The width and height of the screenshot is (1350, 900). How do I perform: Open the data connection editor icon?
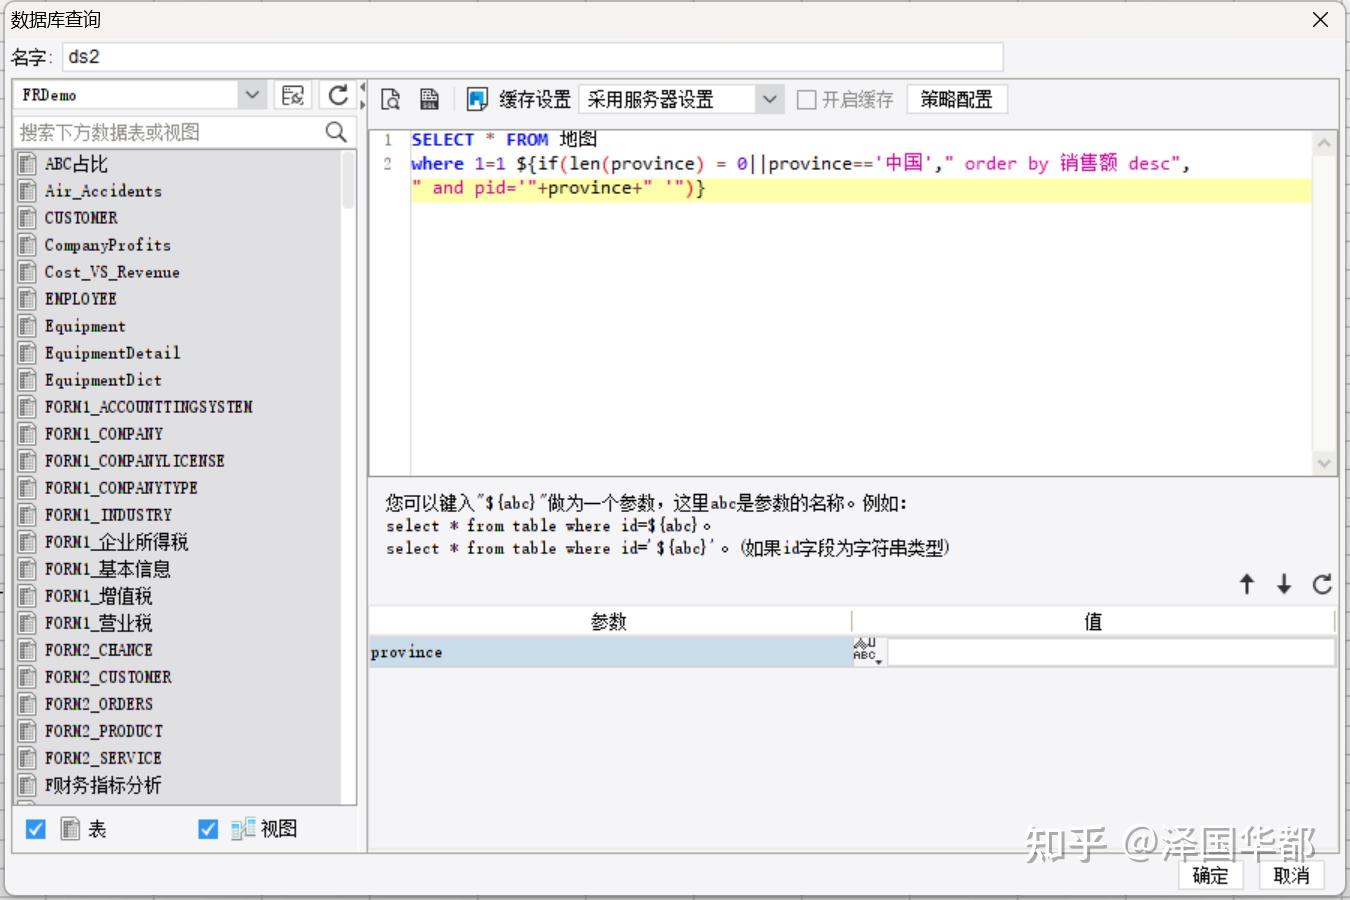point(292,94)
